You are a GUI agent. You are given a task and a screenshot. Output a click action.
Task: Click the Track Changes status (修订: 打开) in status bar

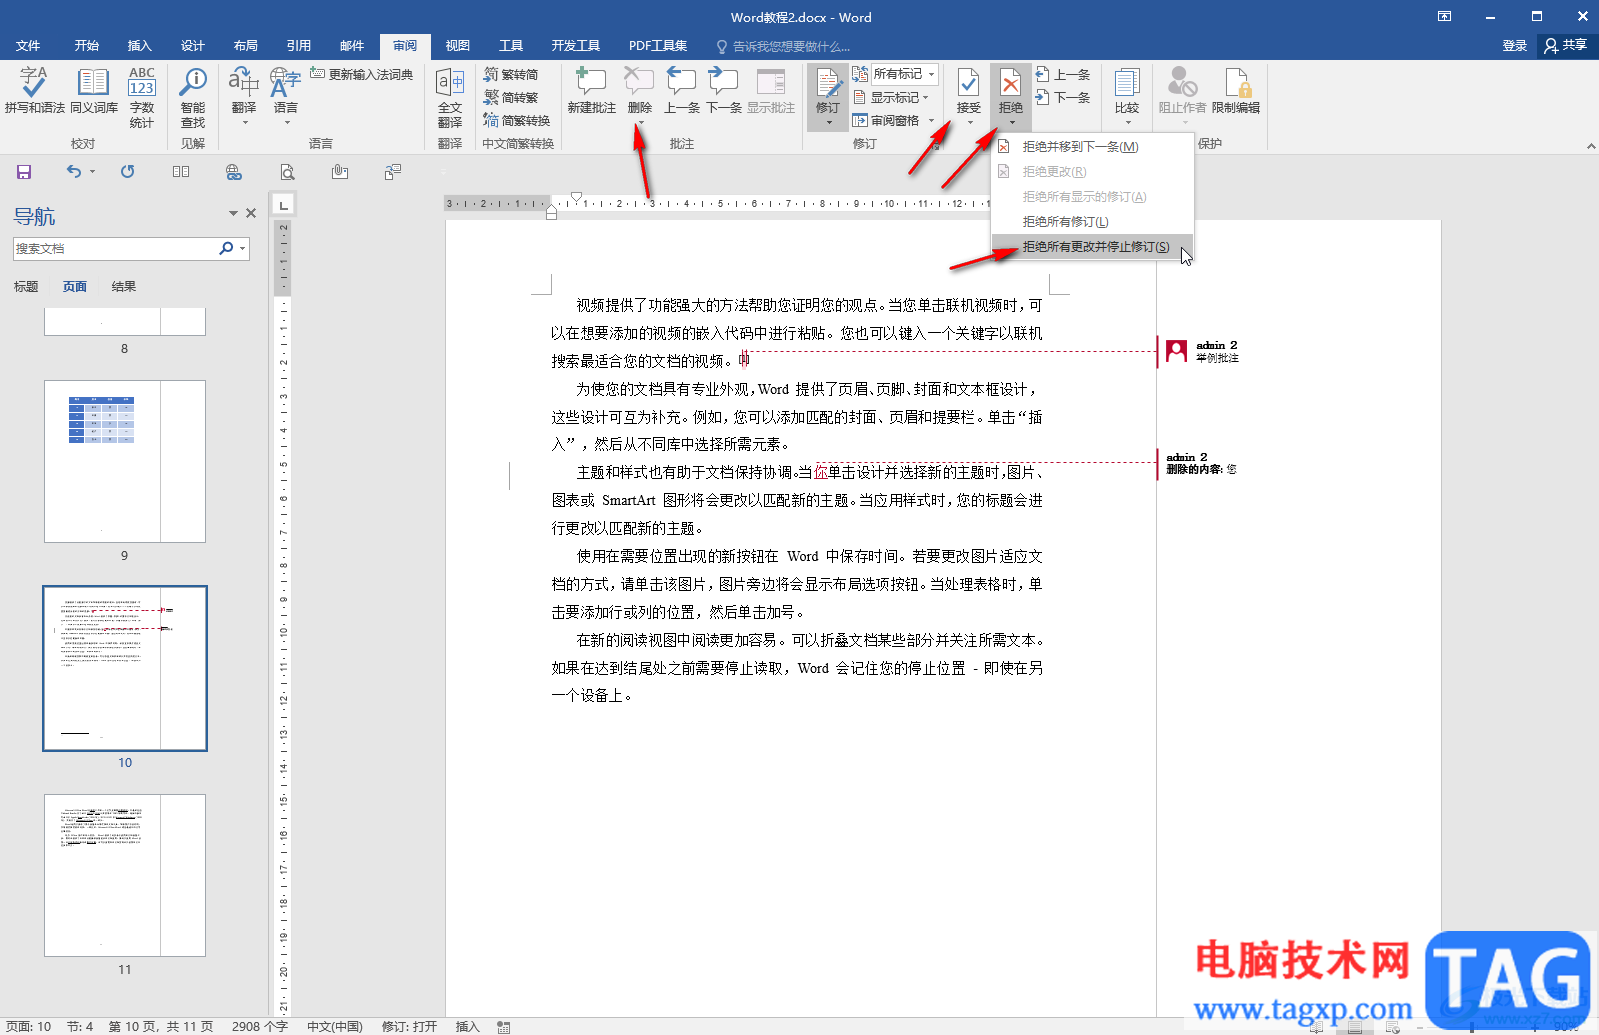(409, 1026)
